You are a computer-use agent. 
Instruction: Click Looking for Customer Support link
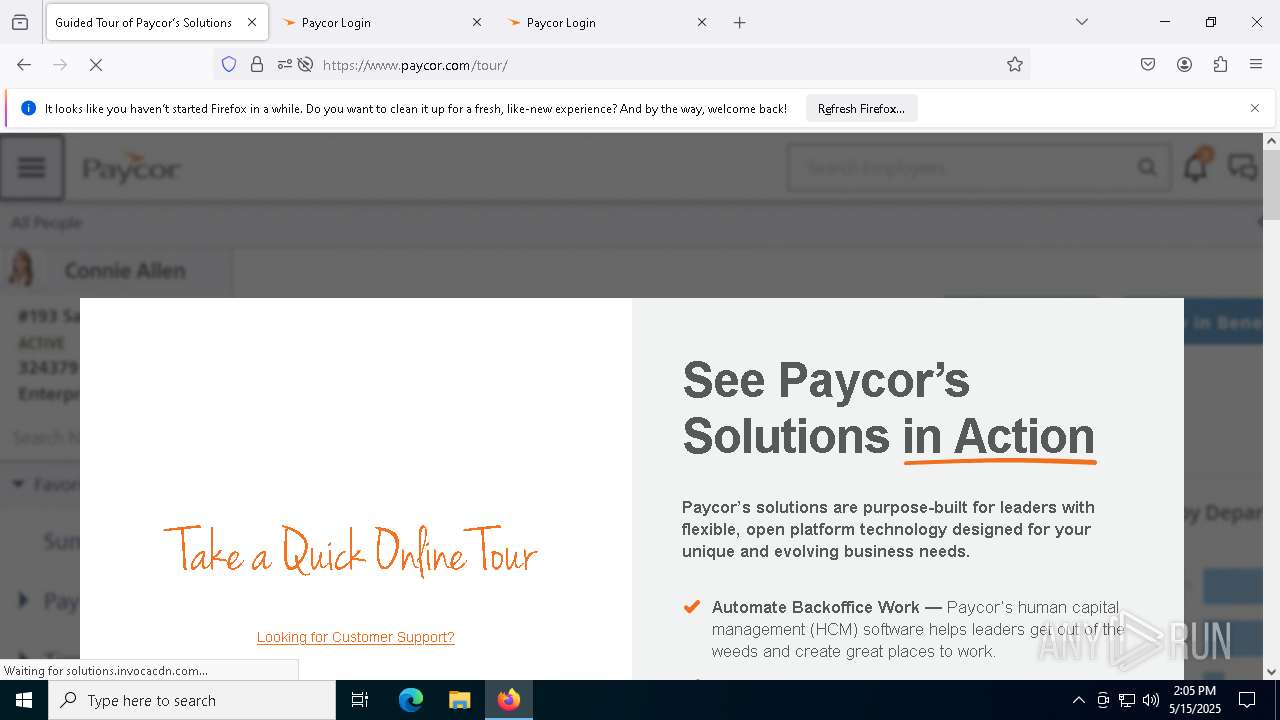tap(356, 637)
